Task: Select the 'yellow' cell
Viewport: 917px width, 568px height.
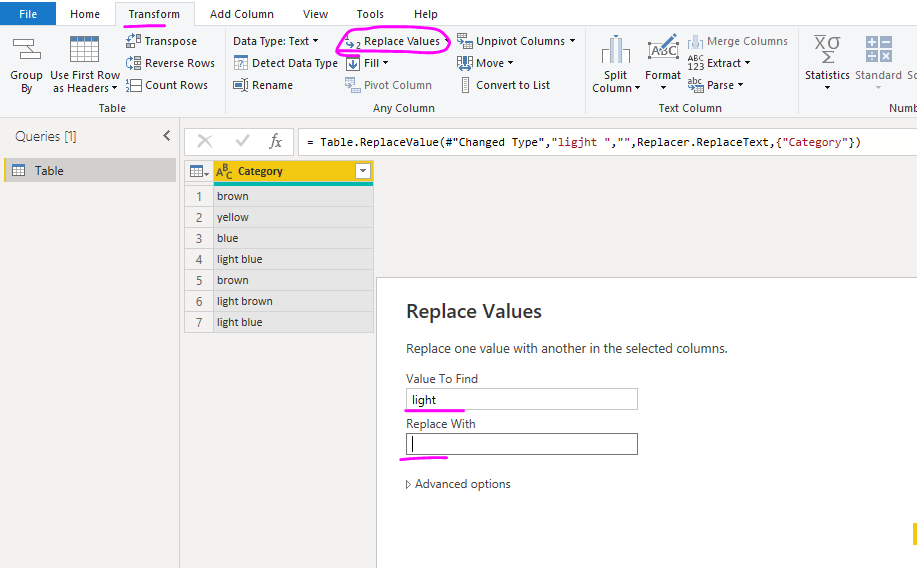Action: tap(293, 217)
